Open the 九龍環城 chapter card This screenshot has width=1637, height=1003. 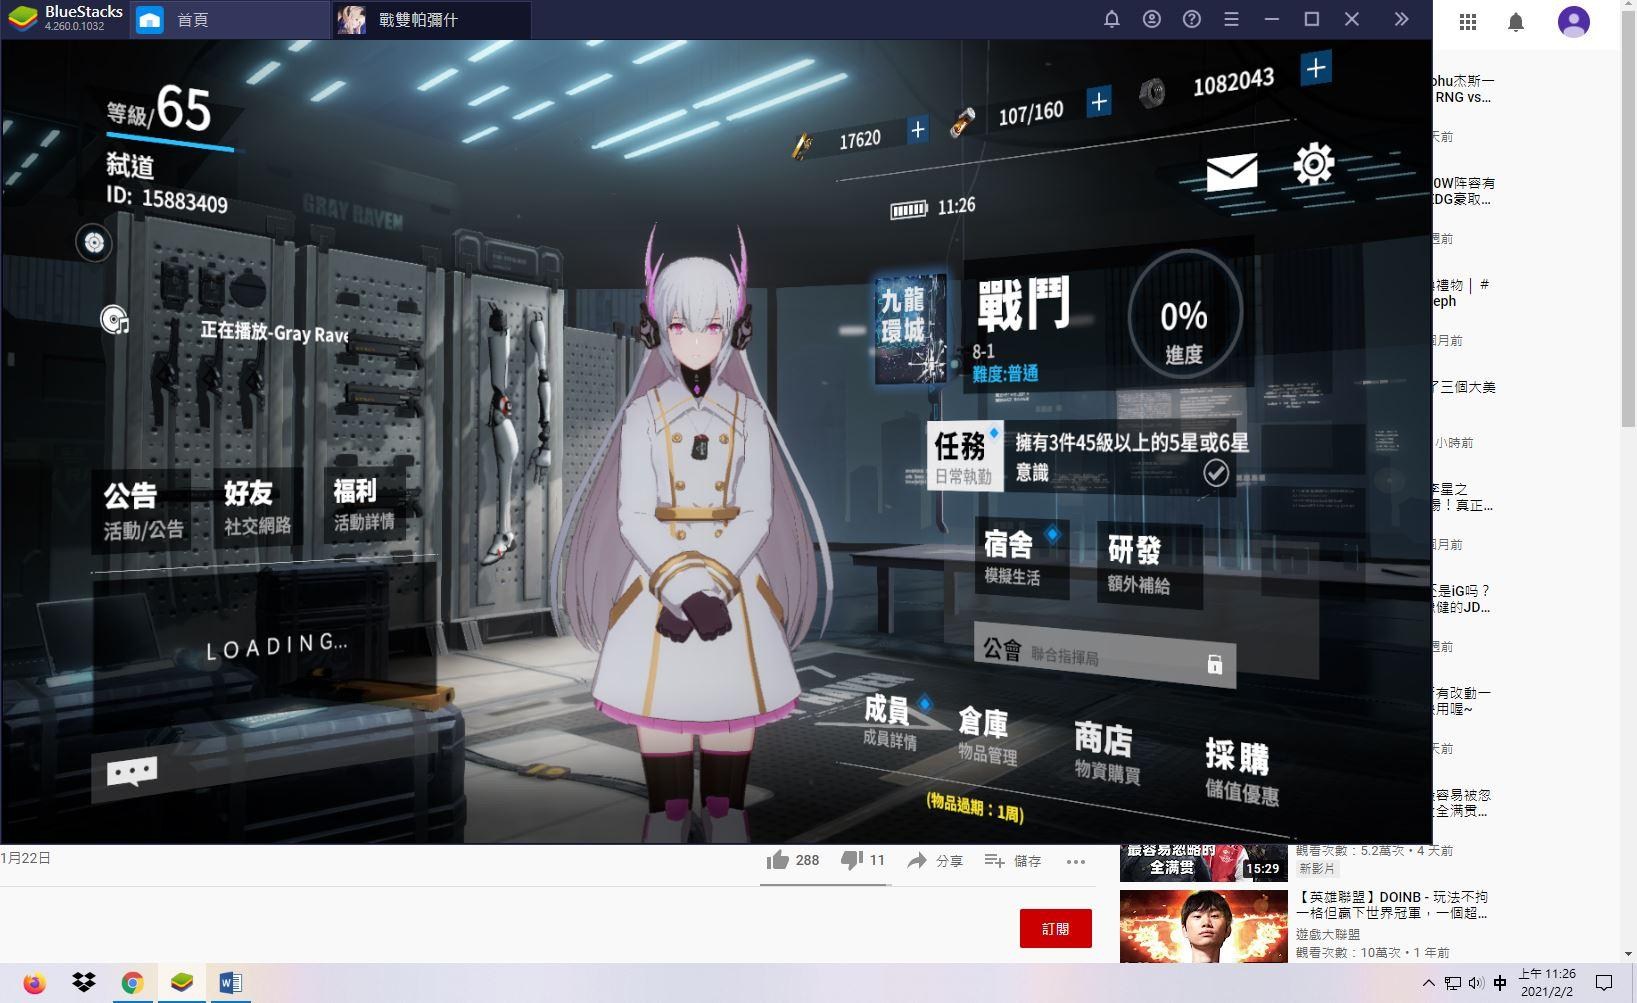point(910,330)
